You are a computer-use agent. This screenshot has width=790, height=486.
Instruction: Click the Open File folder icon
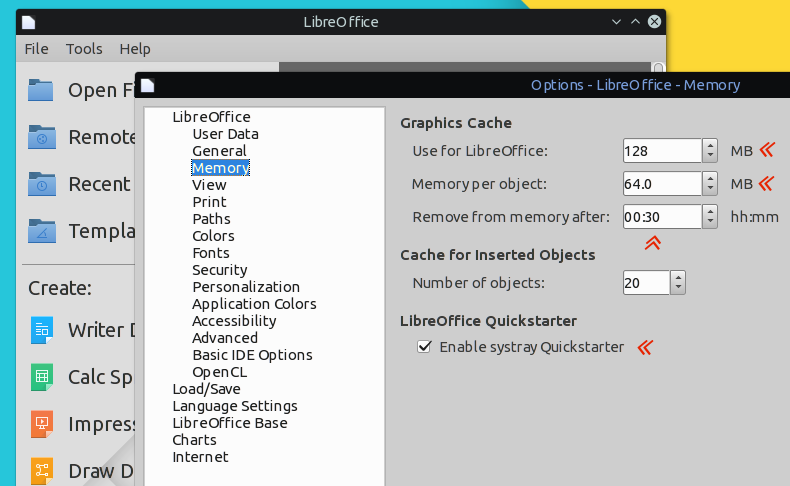(41, 90)
